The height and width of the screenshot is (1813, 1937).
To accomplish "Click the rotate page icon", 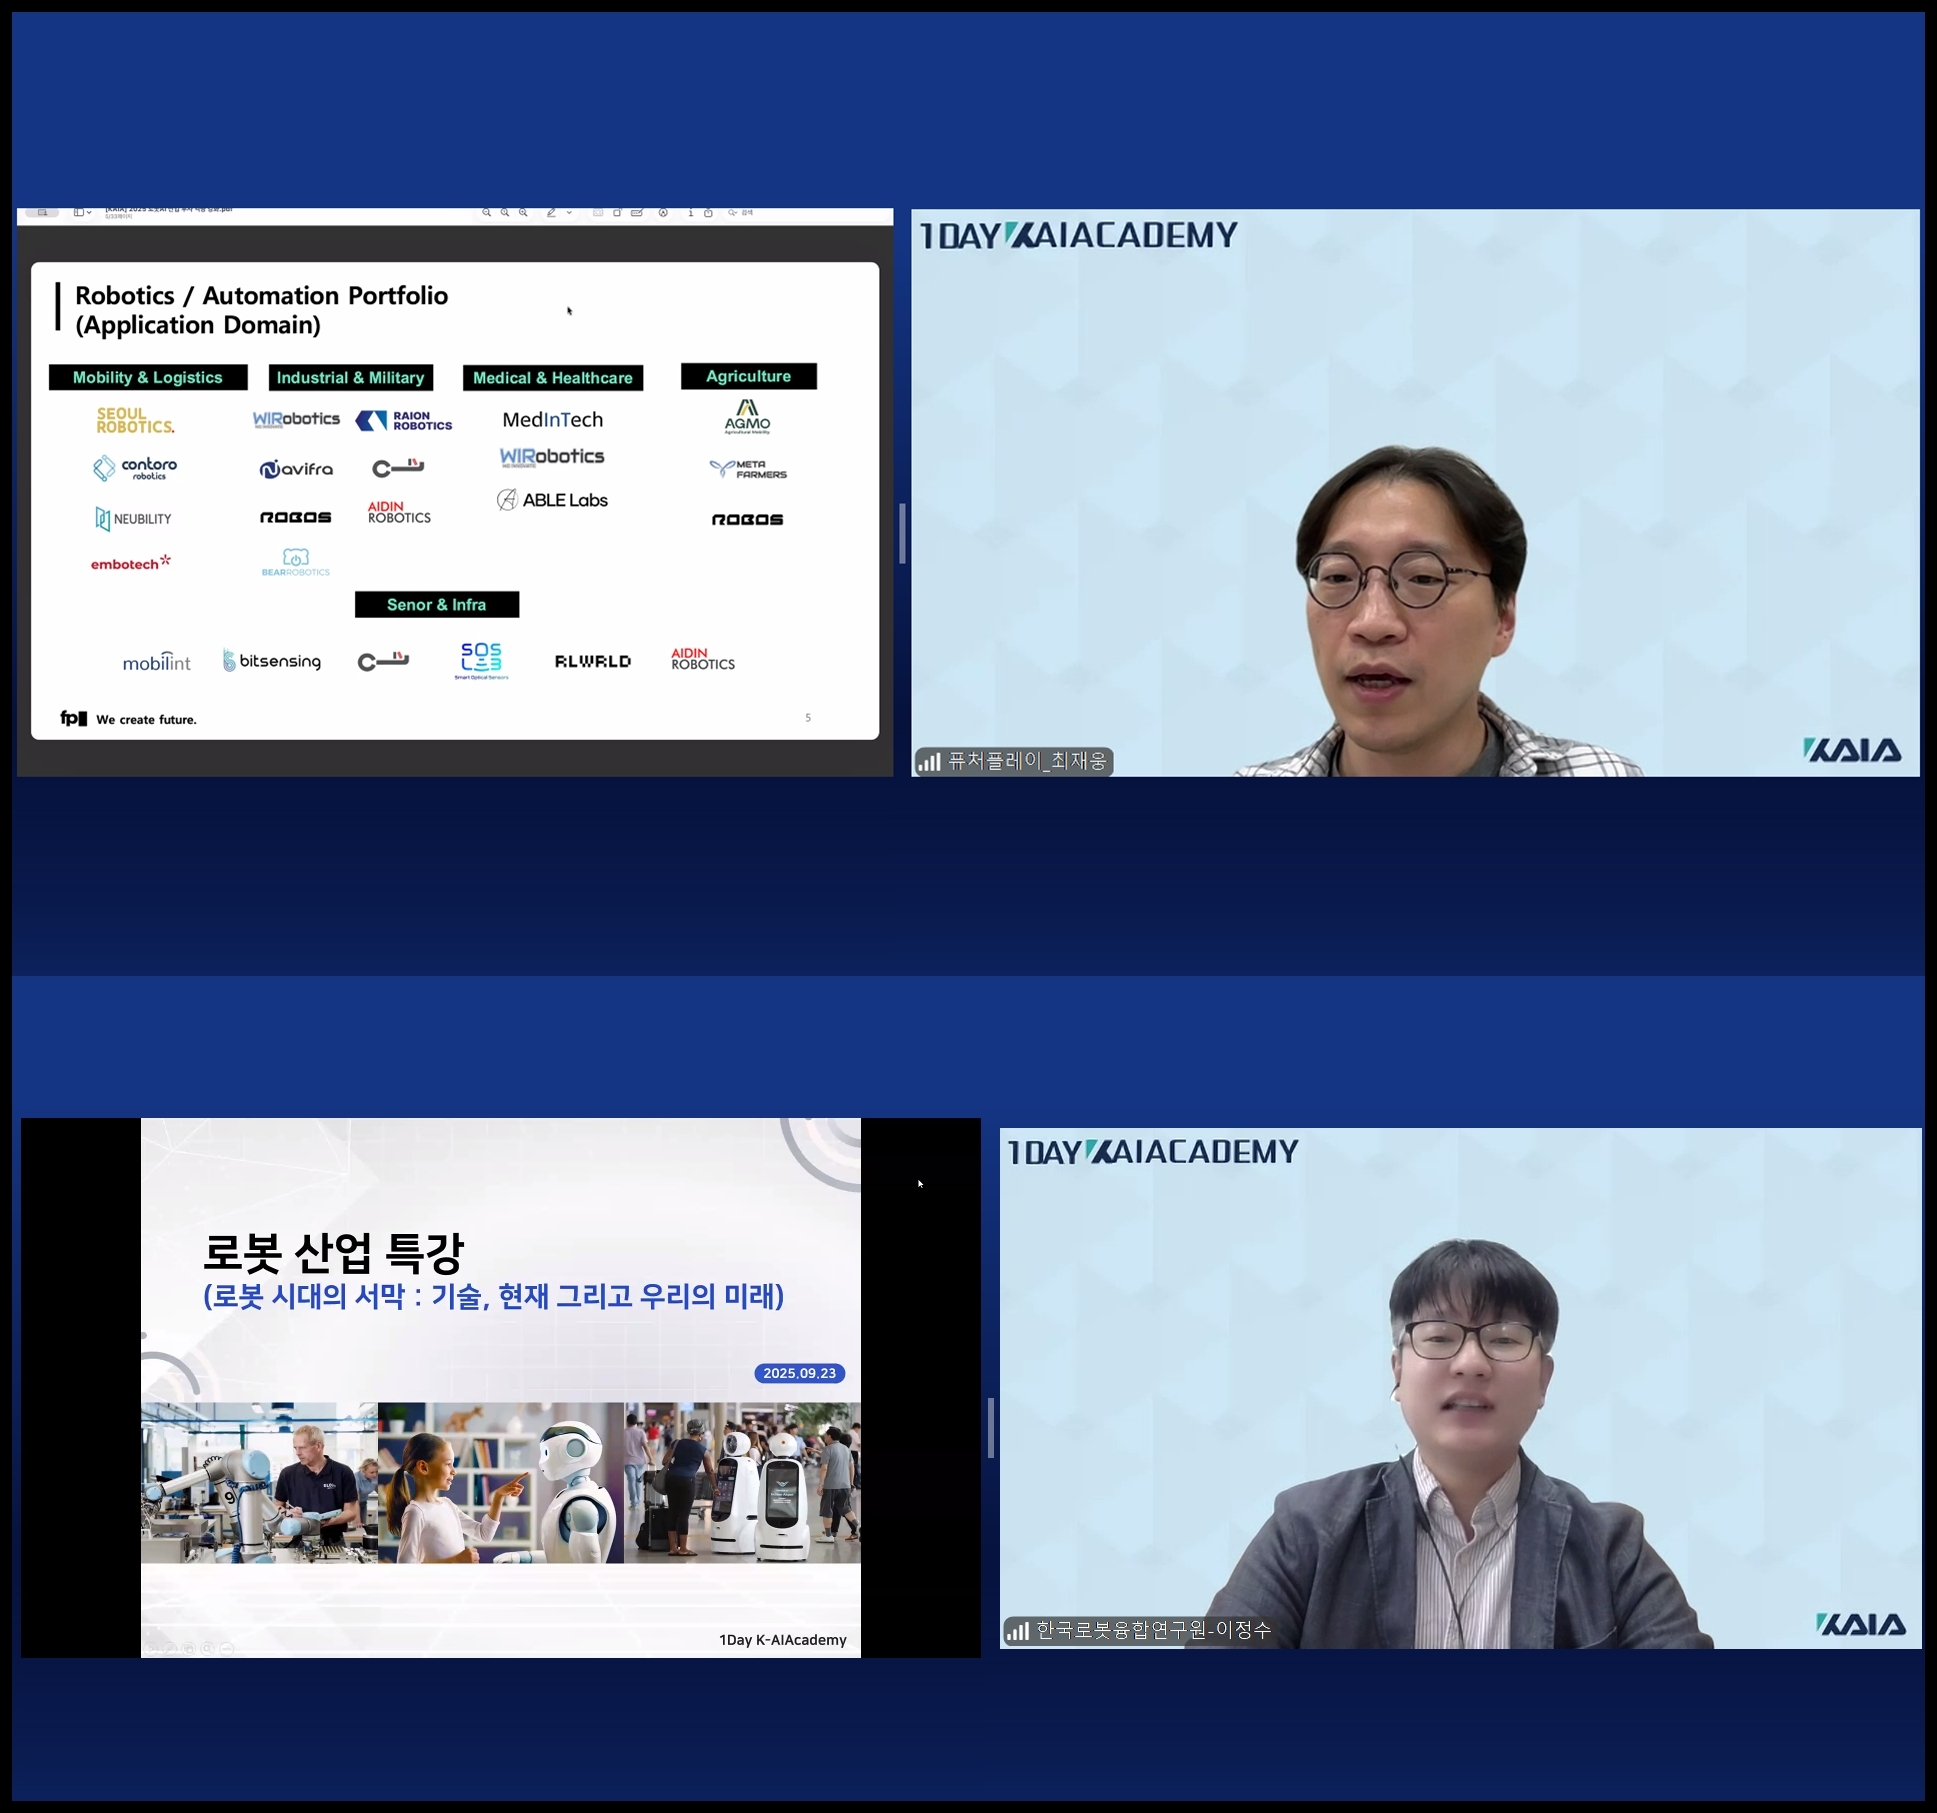I will pos(617,212).
